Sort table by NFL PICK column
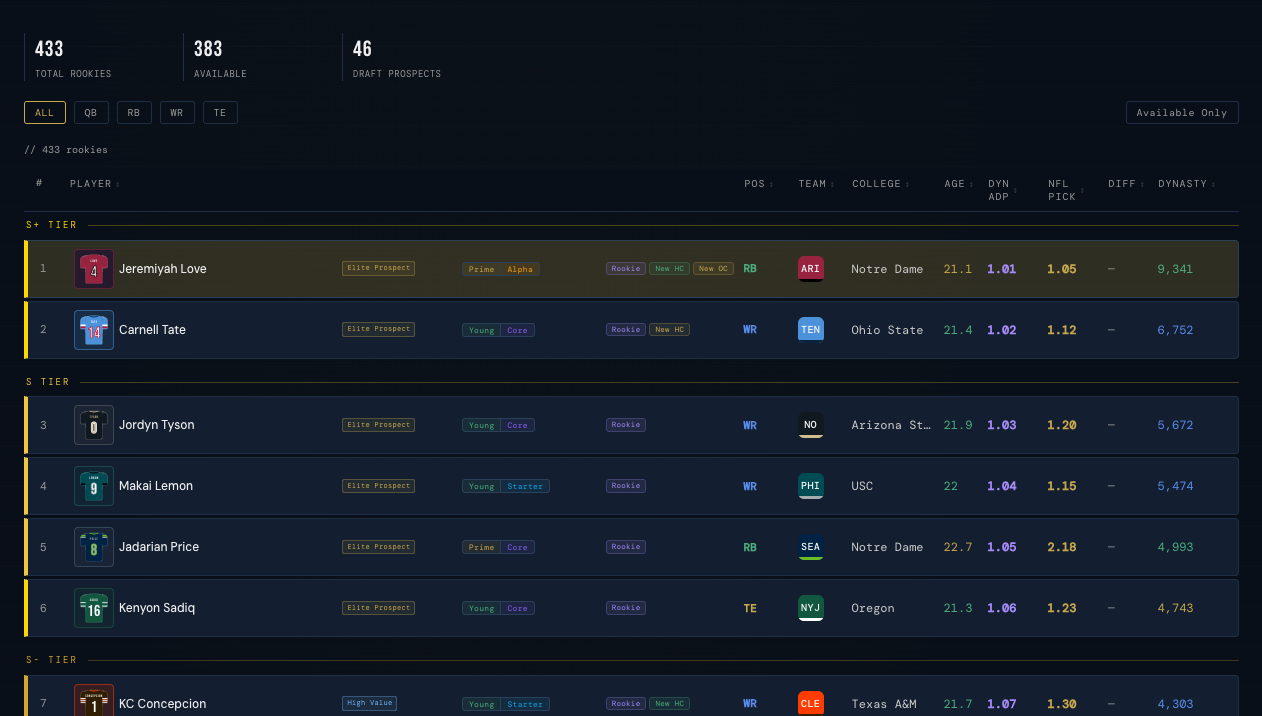This screenshot has height=716, width=1262. 1065,190
